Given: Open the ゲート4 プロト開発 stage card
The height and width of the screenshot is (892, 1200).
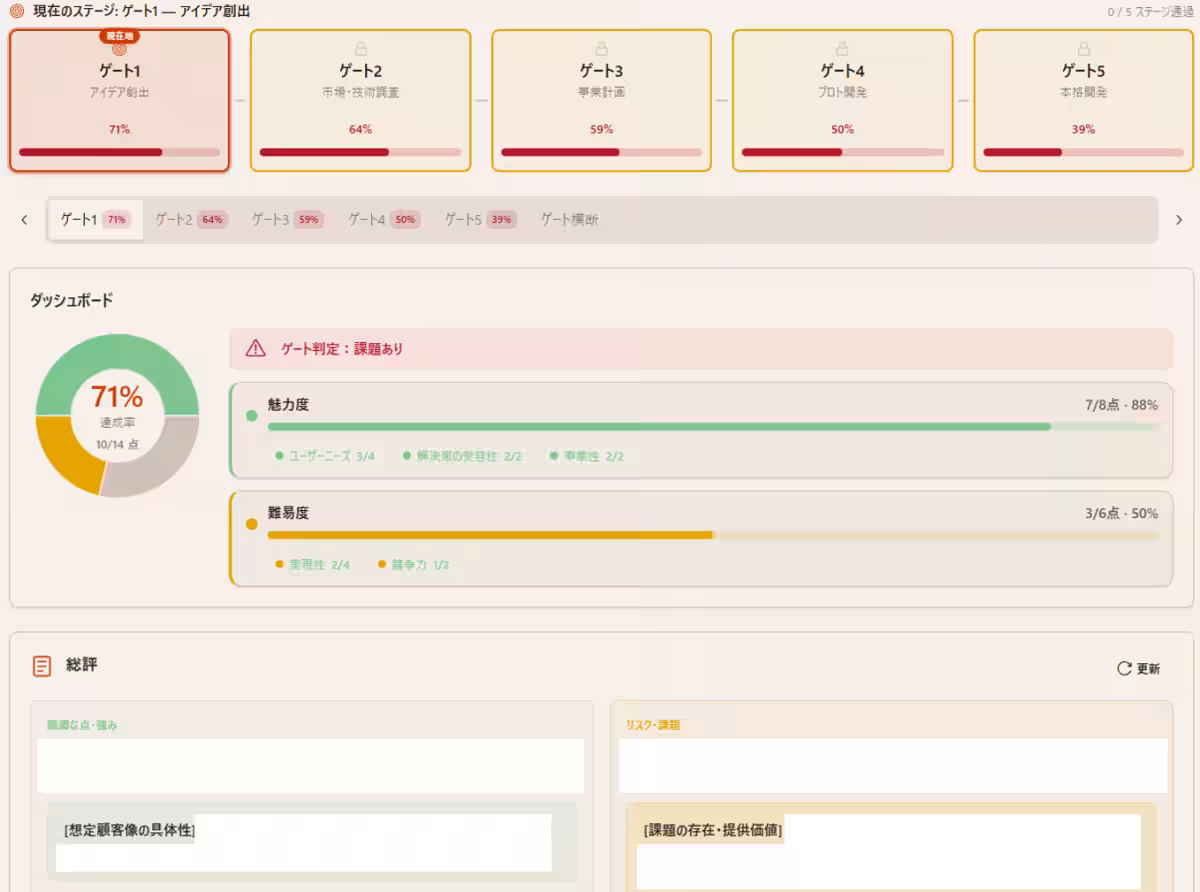Looking at the screenshot, I should tap(843, 101).
